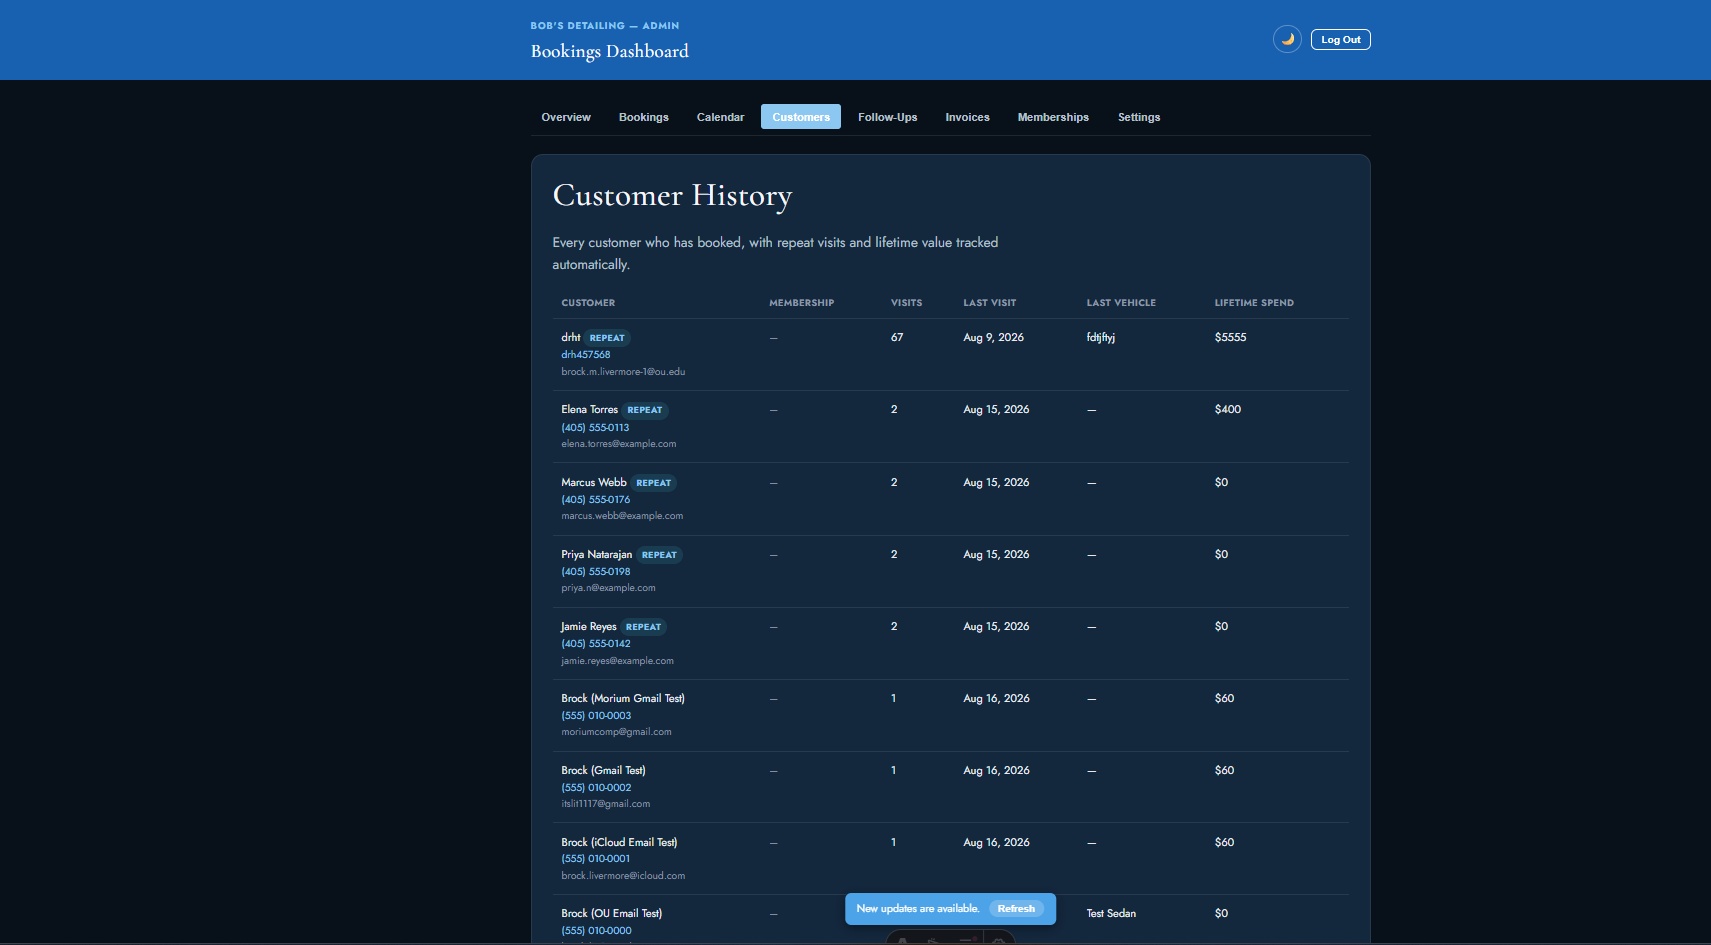Screen dimensions: 1711x945
Task: Click the CUSTOMER column header
Action: (588, 302)
